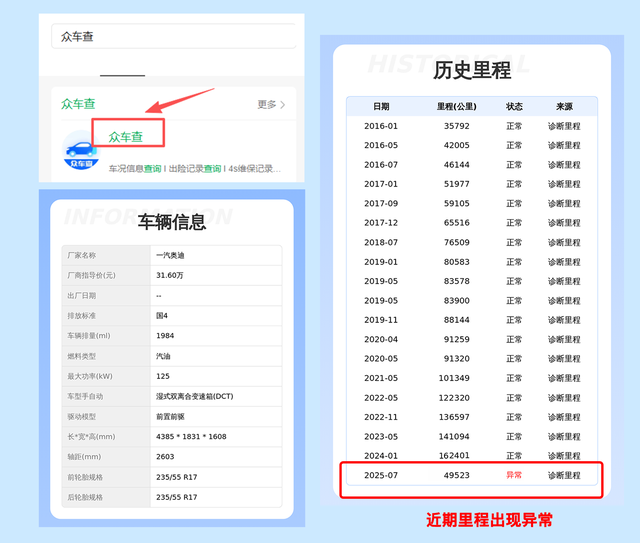Open the 众车查 blue car logo icon
The image size is (640, 543).
point(81,150)
